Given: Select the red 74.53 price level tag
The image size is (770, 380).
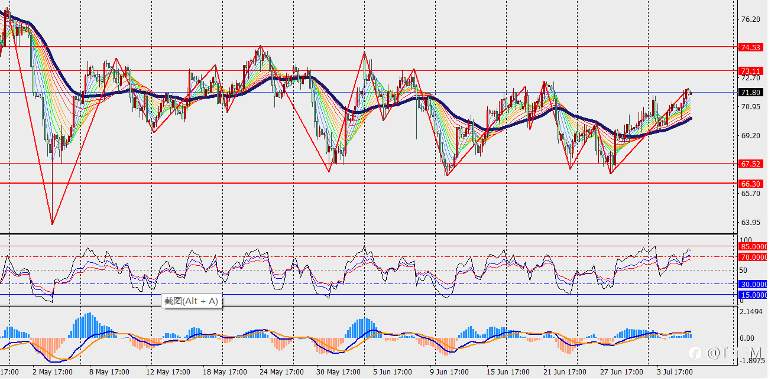Looking at the screenshot, I should coord(751,47).
